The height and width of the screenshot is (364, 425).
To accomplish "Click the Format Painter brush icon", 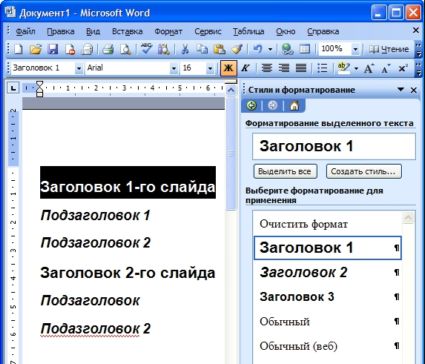I will point(237,49).
